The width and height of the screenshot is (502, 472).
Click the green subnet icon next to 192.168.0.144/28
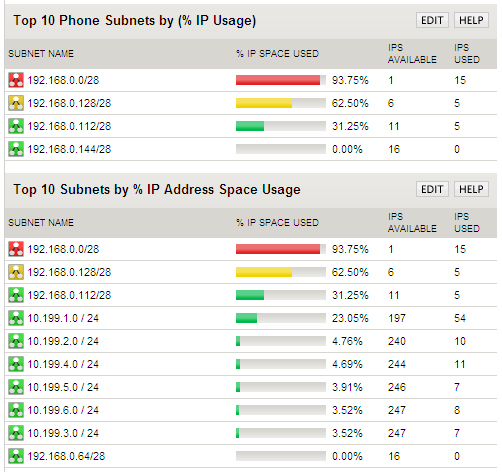click(x=16, y=149)
